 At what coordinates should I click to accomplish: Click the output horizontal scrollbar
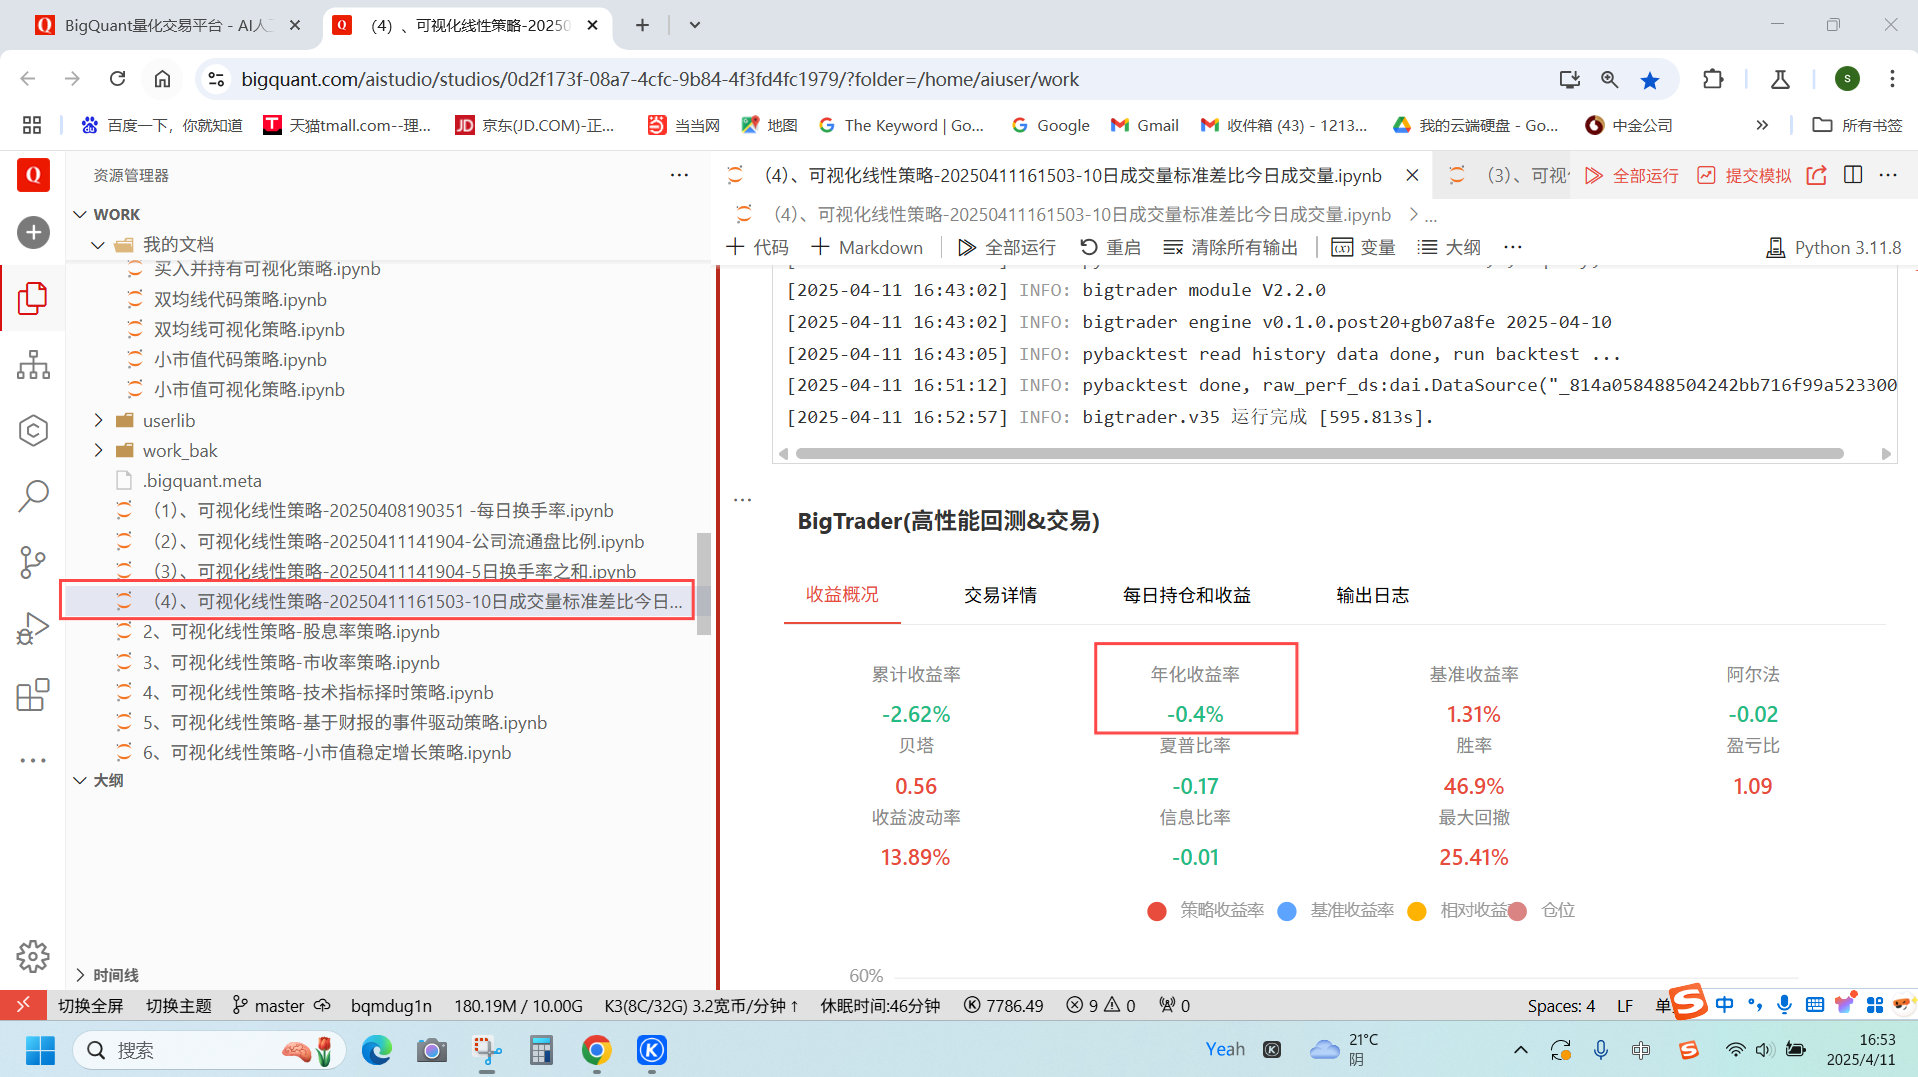[x=1319, y=454]
